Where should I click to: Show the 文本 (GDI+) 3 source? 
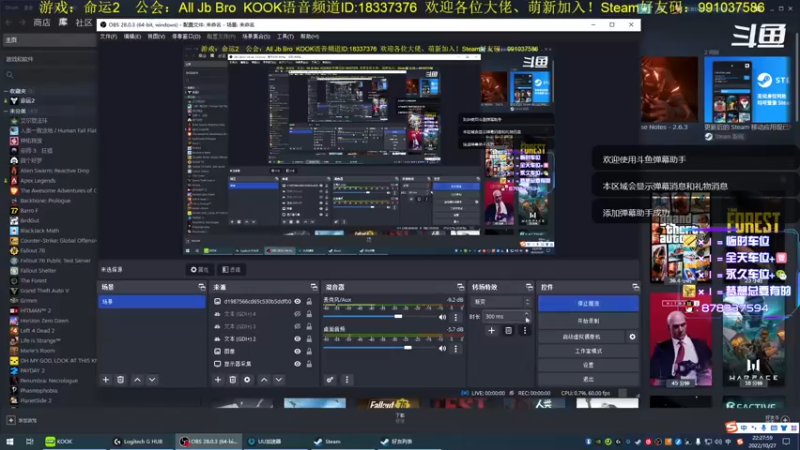[x=297, y=326]
